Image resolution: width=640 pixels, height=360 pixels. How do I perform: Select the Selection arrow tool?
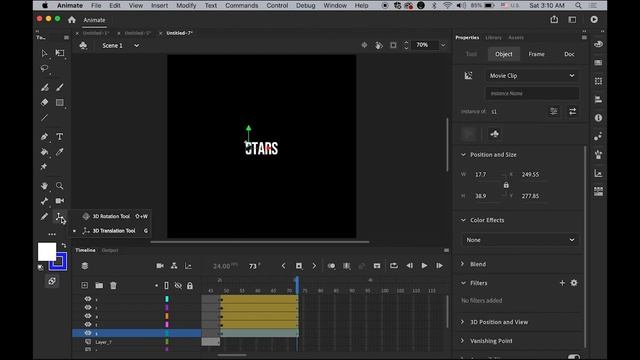44,53
